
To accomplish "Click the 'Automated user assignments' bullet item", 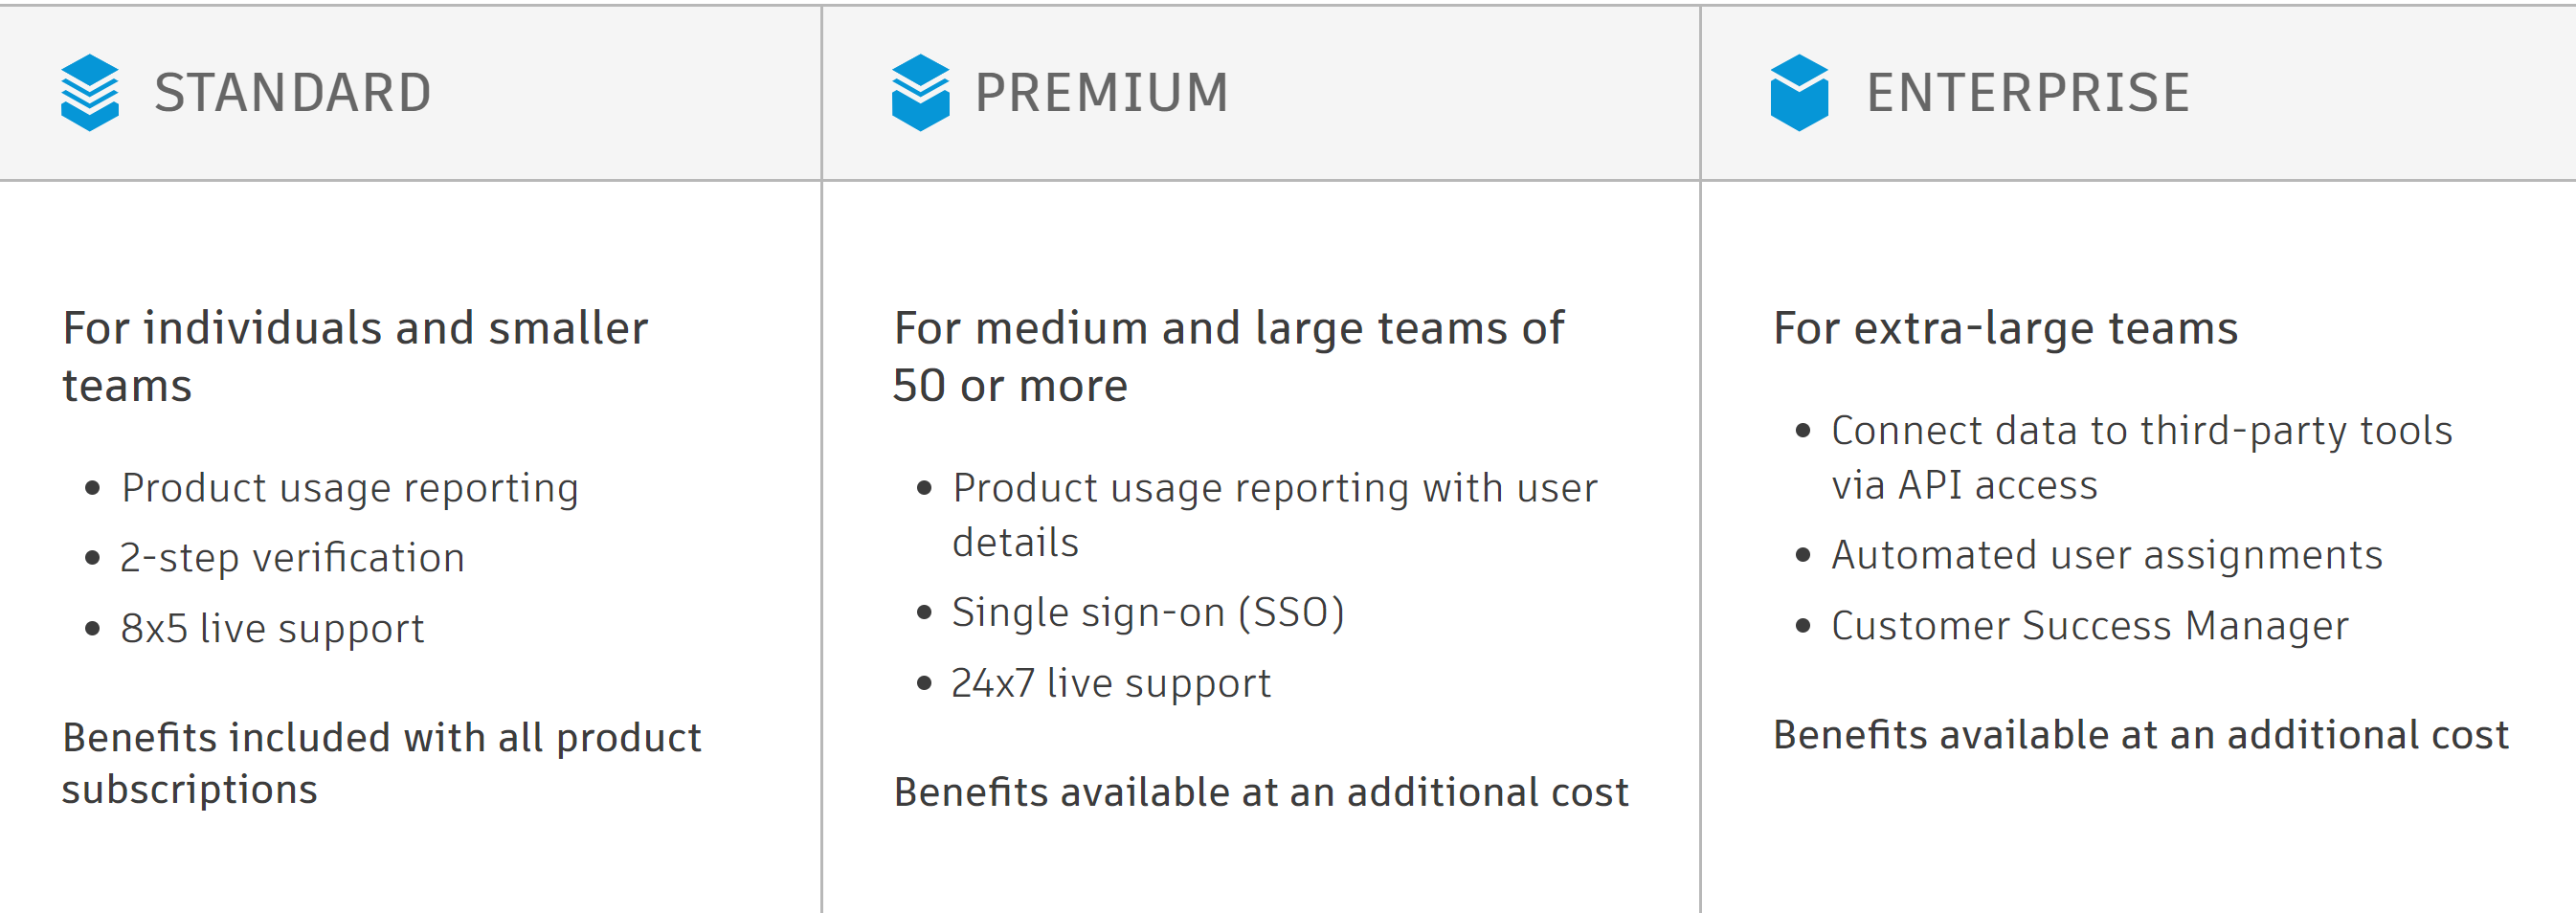I will [x=2107, y=555].
